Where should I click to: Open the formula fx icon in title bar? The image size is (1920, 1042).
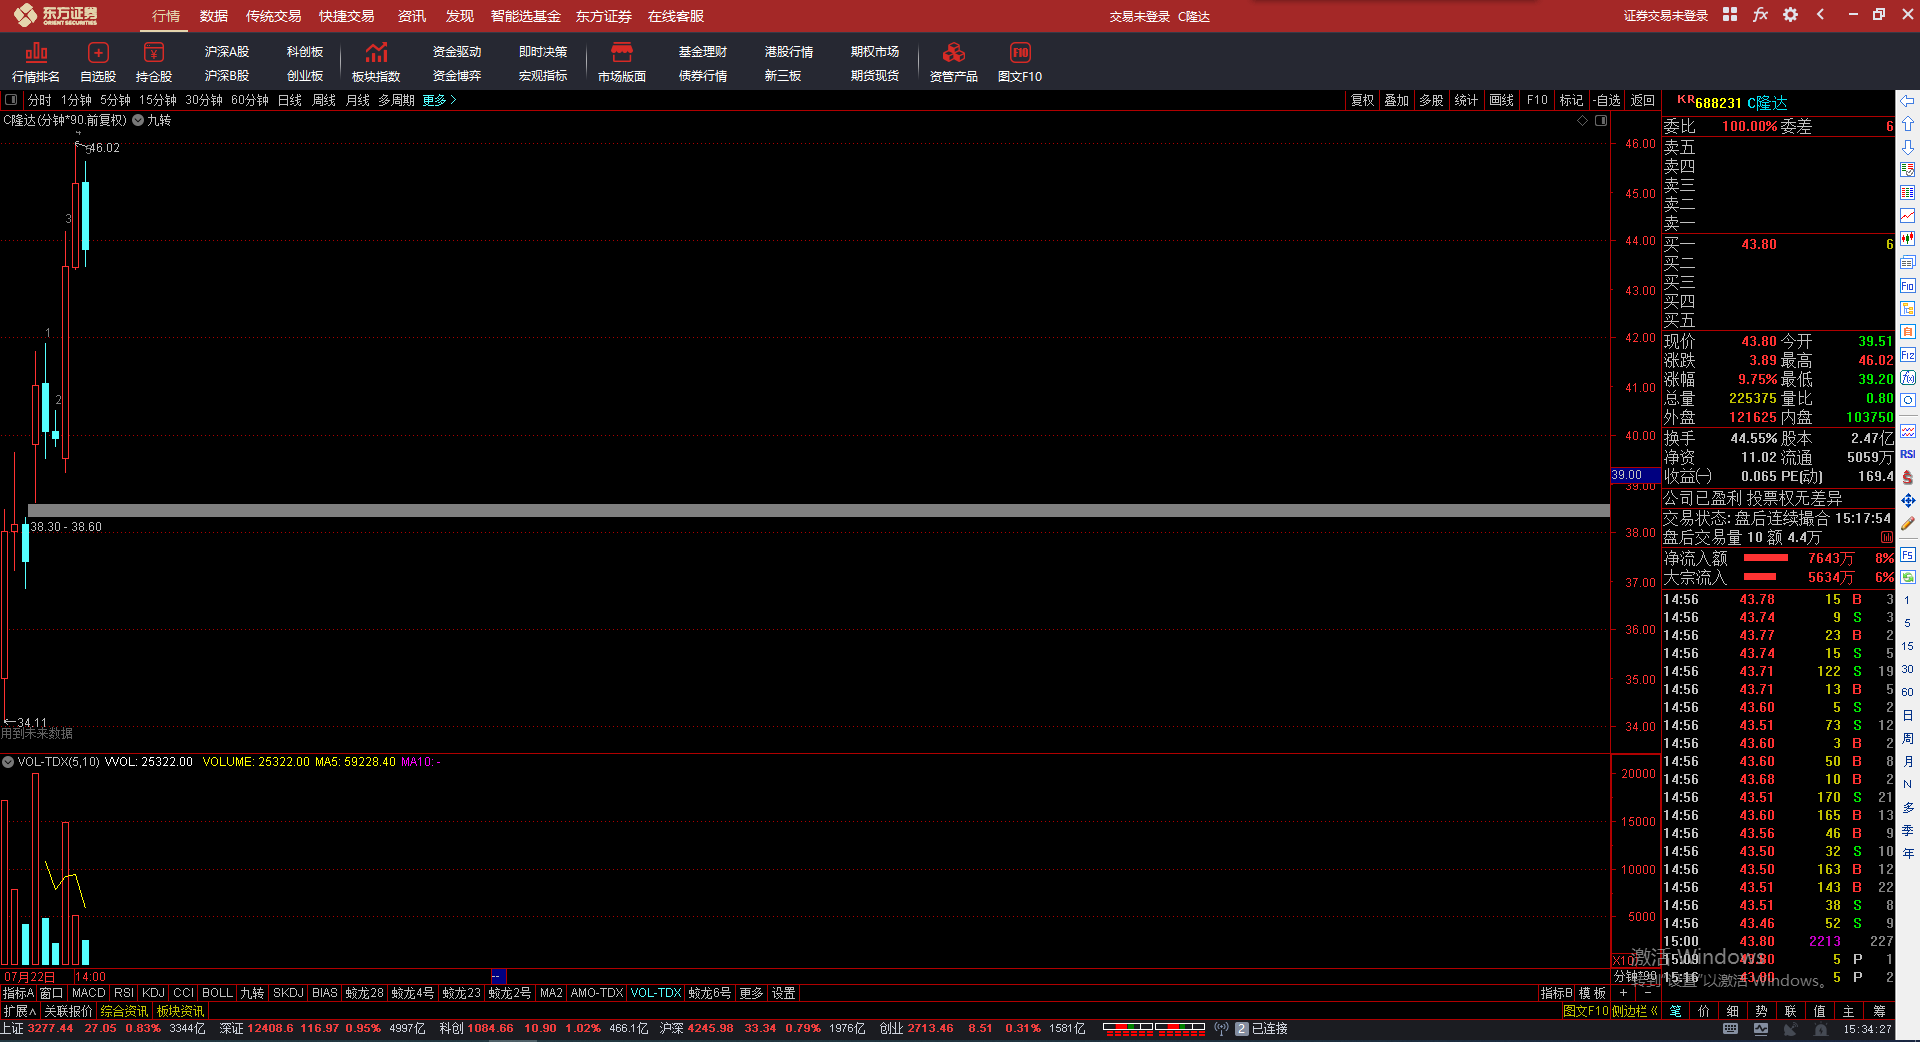(x=1760, y=15)
